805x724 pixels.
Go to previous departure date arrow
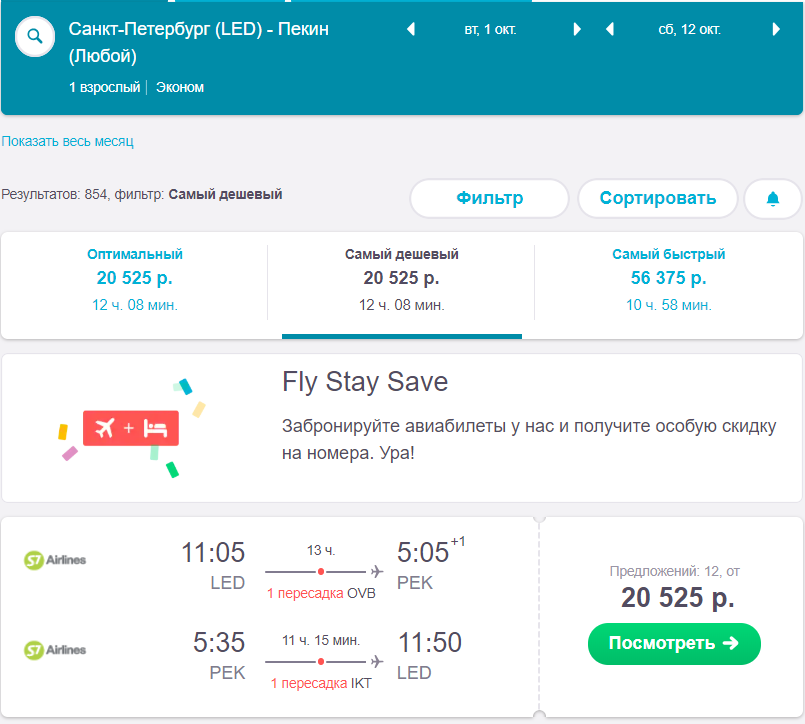point(410,30)
